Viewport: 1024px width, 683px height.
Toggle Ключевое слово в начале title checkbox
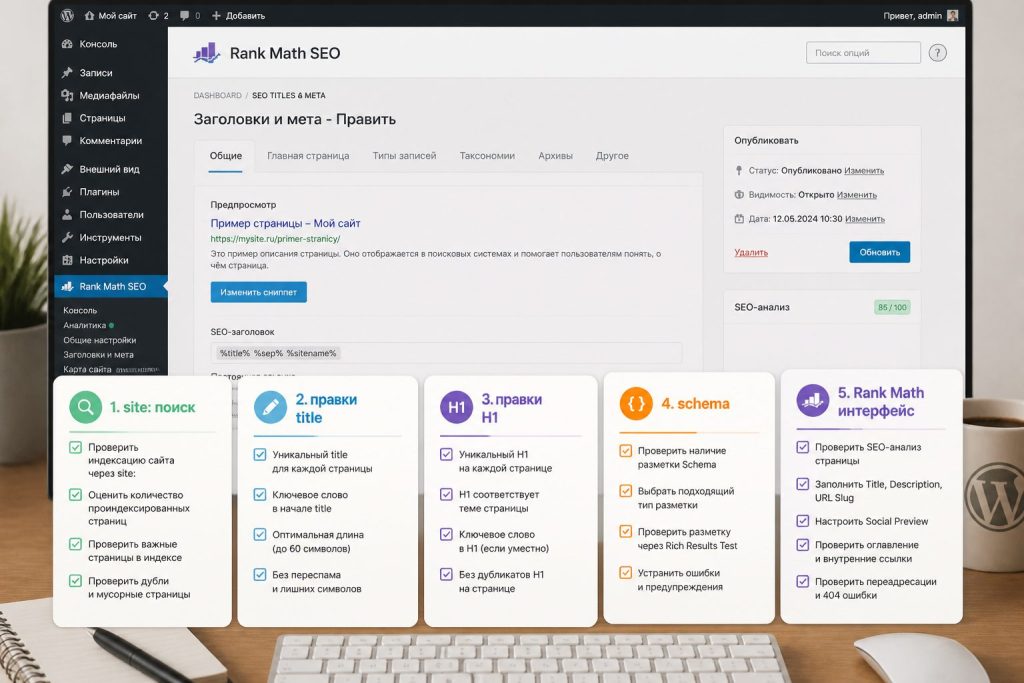point(260,495)
